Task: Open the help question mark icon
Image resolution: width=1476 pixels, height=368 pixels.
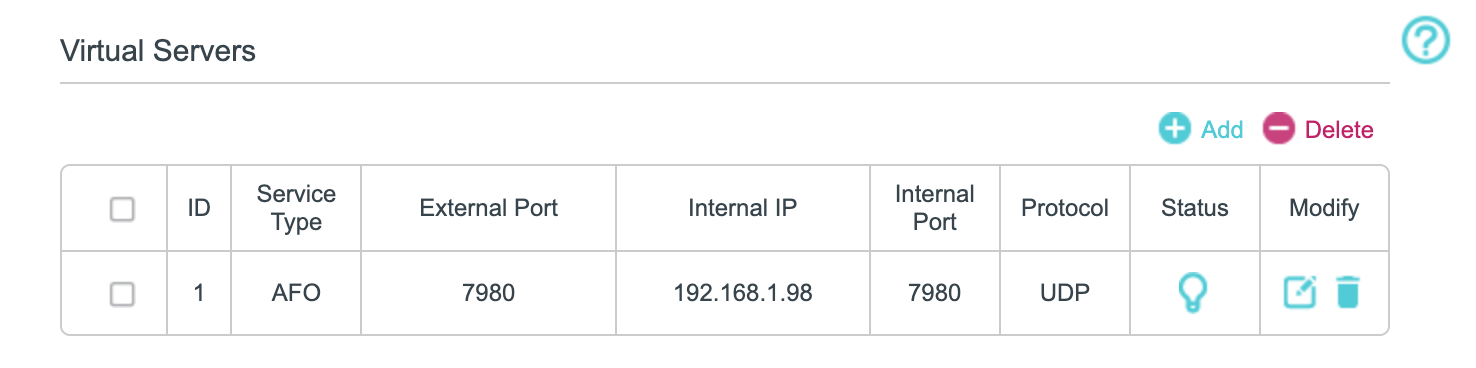Action: (1425, 42)
